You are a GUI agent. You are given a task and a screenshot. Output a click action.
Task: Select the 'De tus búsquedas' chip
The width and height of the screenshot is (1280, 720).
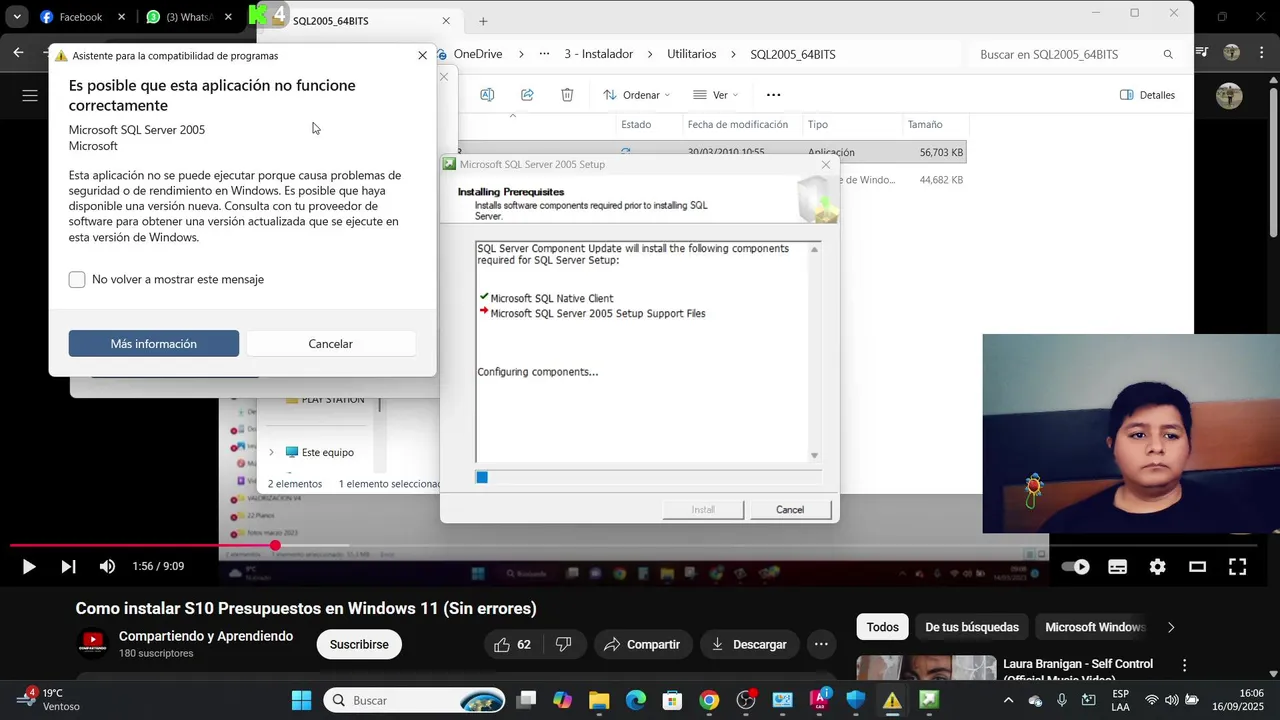tap(972, 627)
